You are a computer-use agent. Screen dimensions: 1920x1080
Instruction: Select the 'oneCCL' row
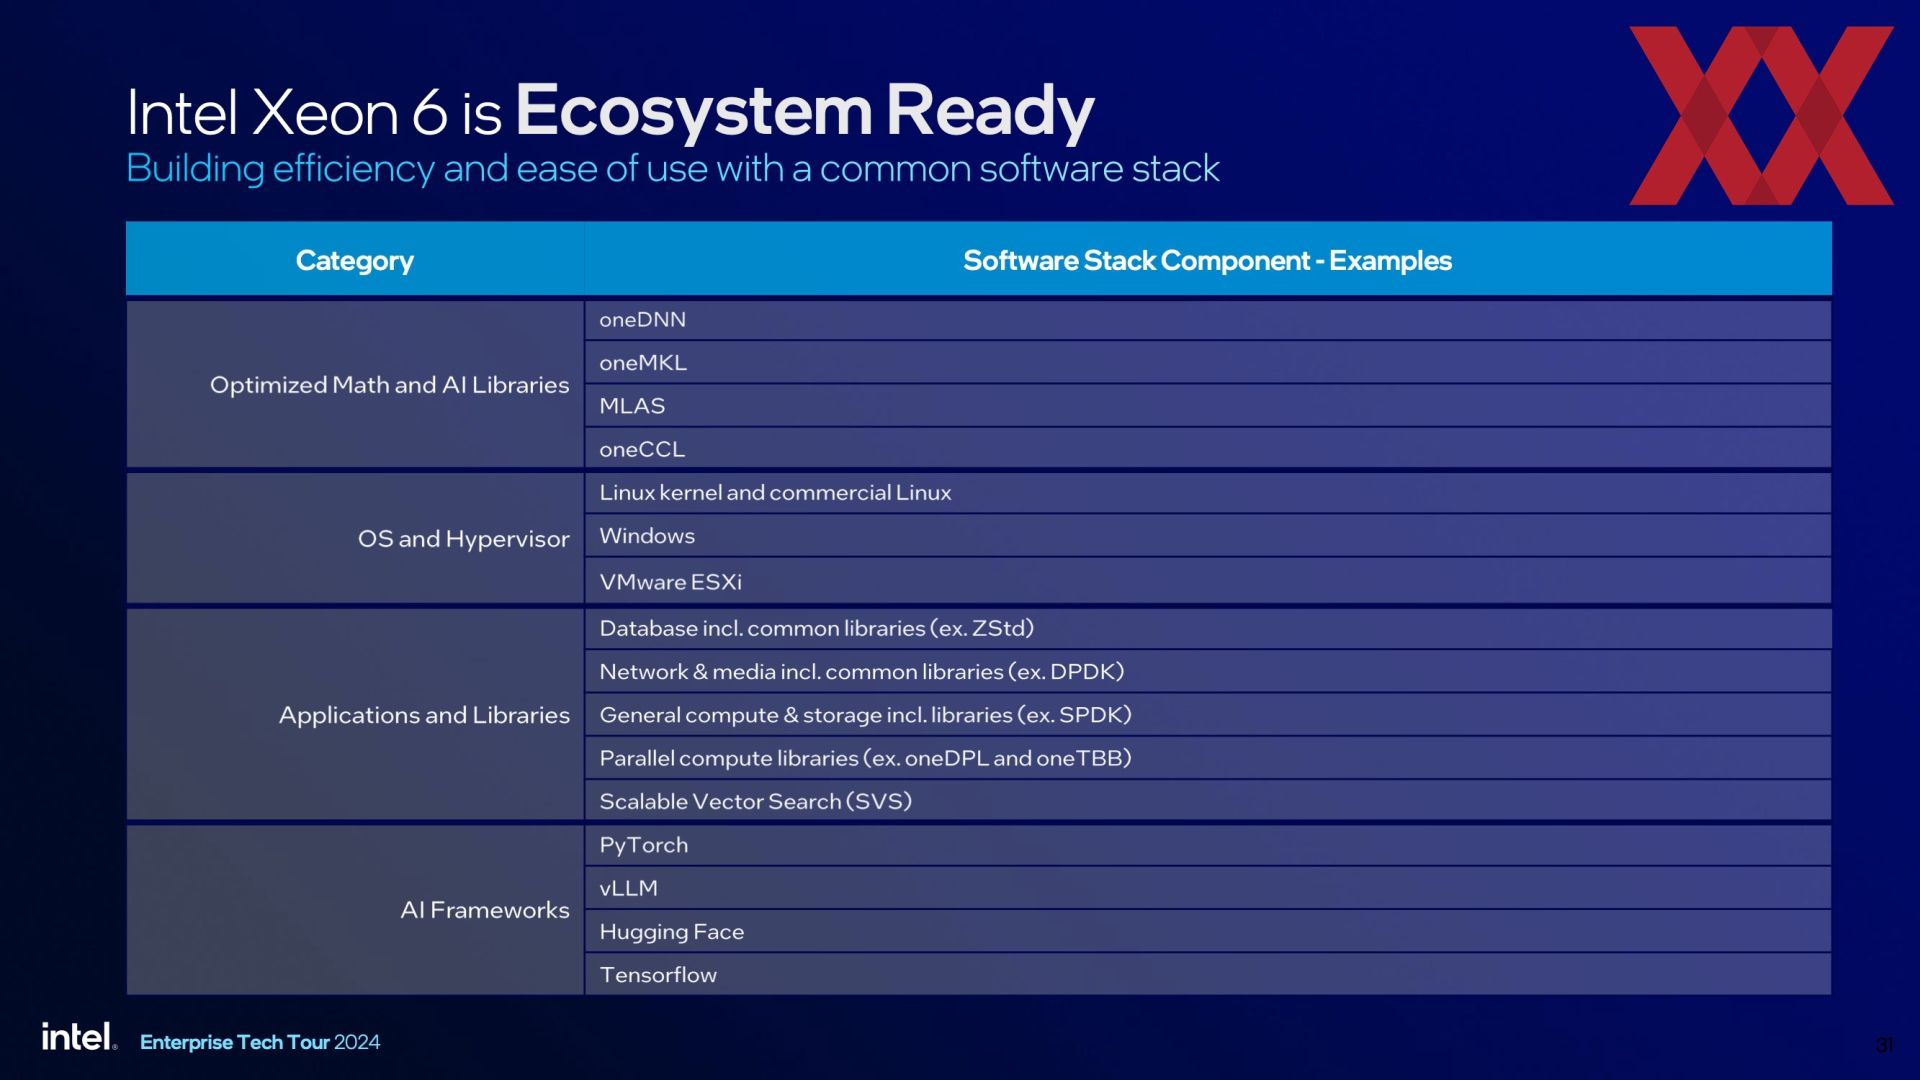click(1208, 449)
